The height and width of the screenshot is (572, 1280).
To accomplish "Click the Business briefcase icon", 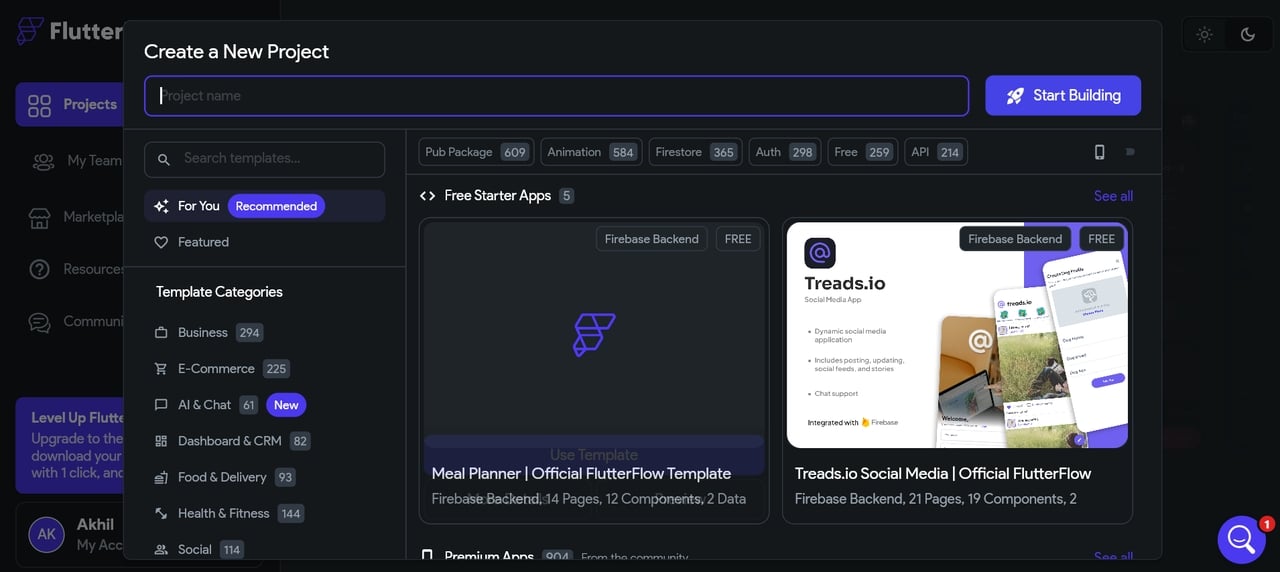I will tap(161, 333).
